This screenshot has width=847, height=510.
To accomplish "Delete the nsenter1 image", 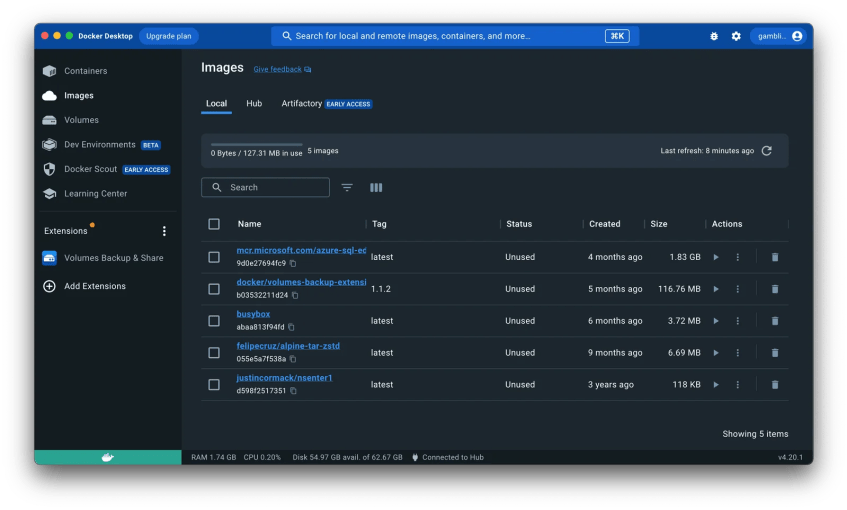I will pyautogui.click(x=775, y=385).
